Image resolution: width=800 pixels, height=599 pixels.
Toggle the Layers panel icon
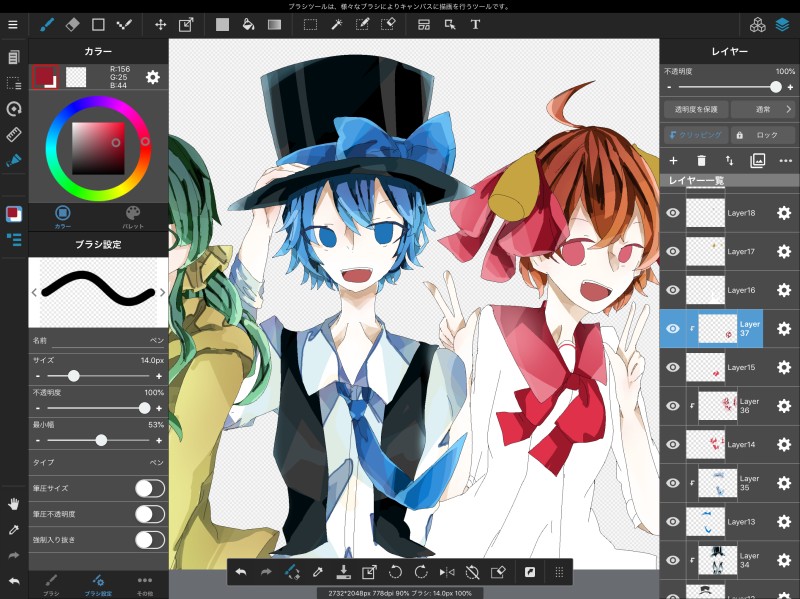point(783,24)
